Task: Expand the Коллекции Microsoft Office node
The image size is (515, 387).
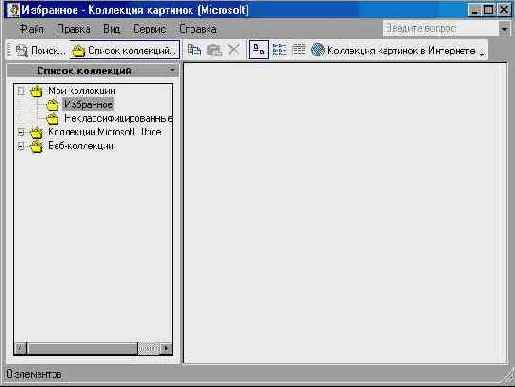Action: (x=21, y=133)
